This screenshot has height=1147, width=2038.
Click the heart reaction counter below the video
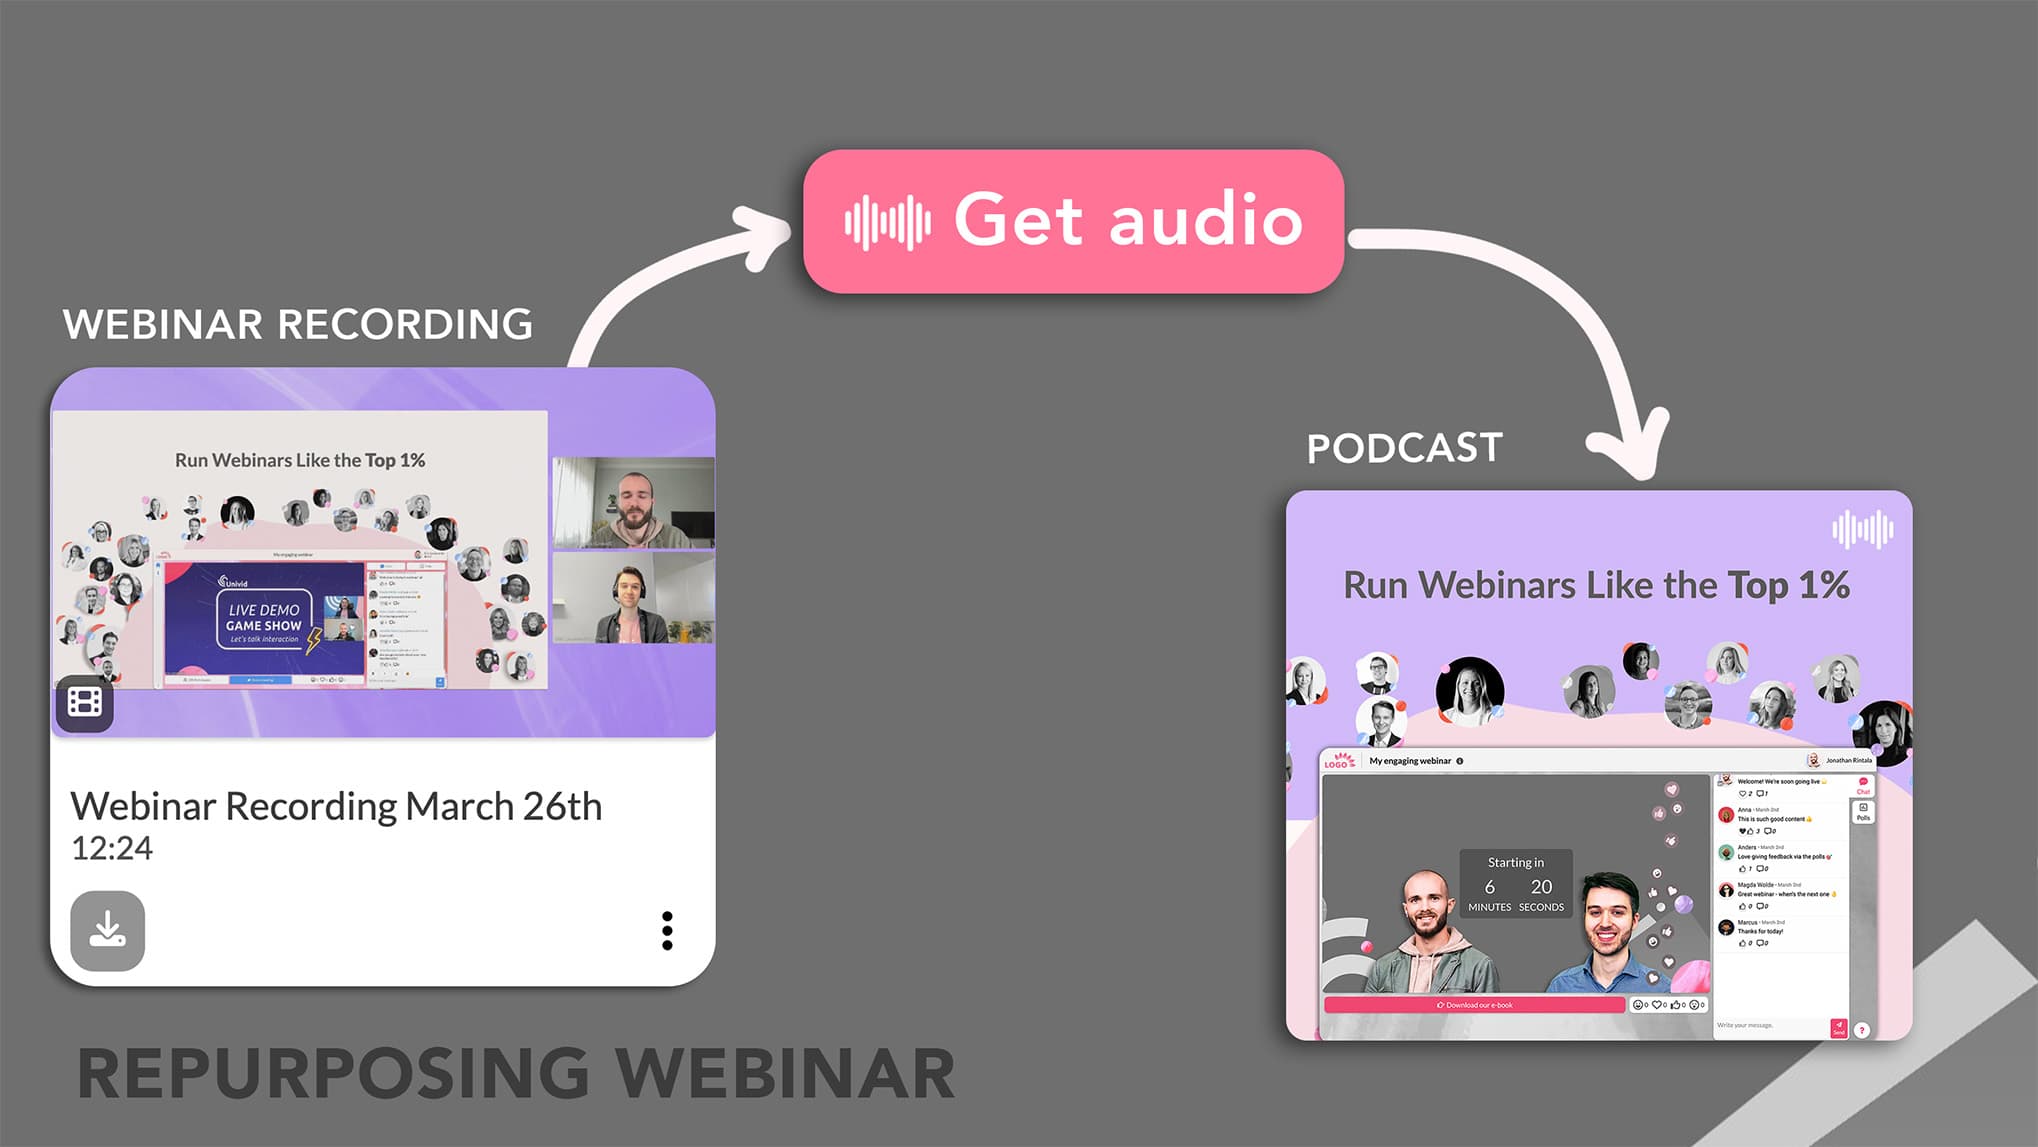tap(1660, 1005)
